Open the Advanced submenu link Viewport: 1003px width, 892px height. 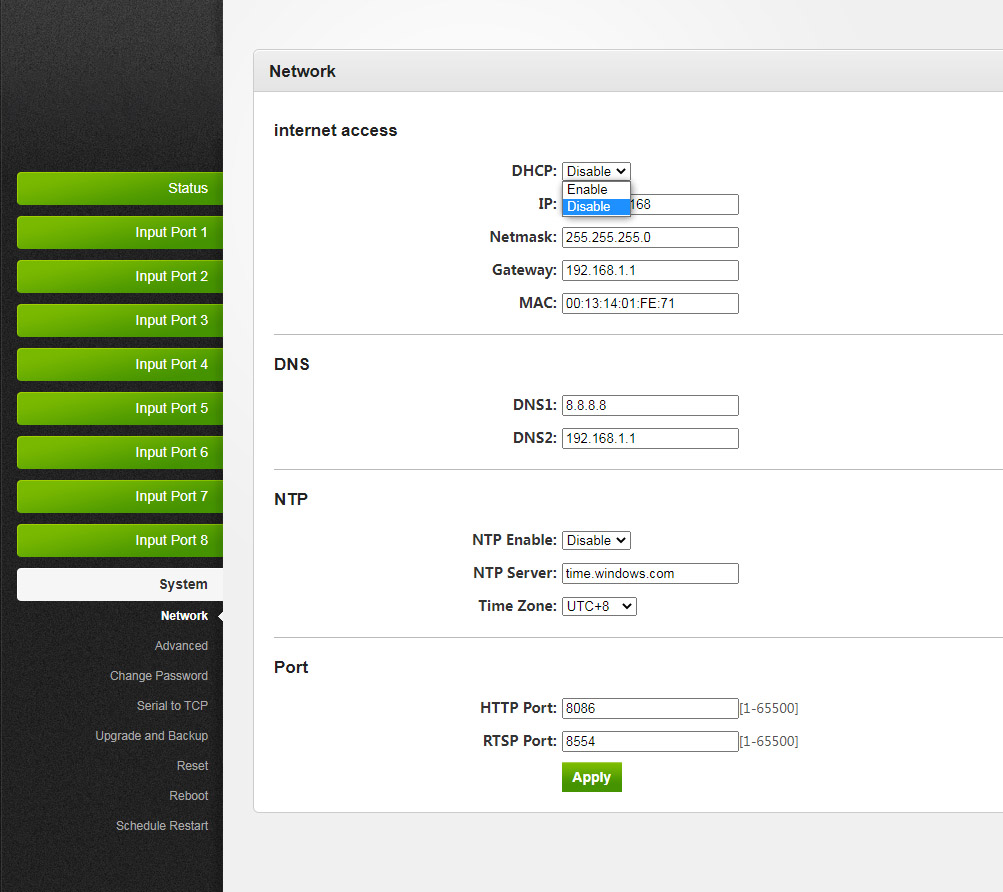coord(181,646)
